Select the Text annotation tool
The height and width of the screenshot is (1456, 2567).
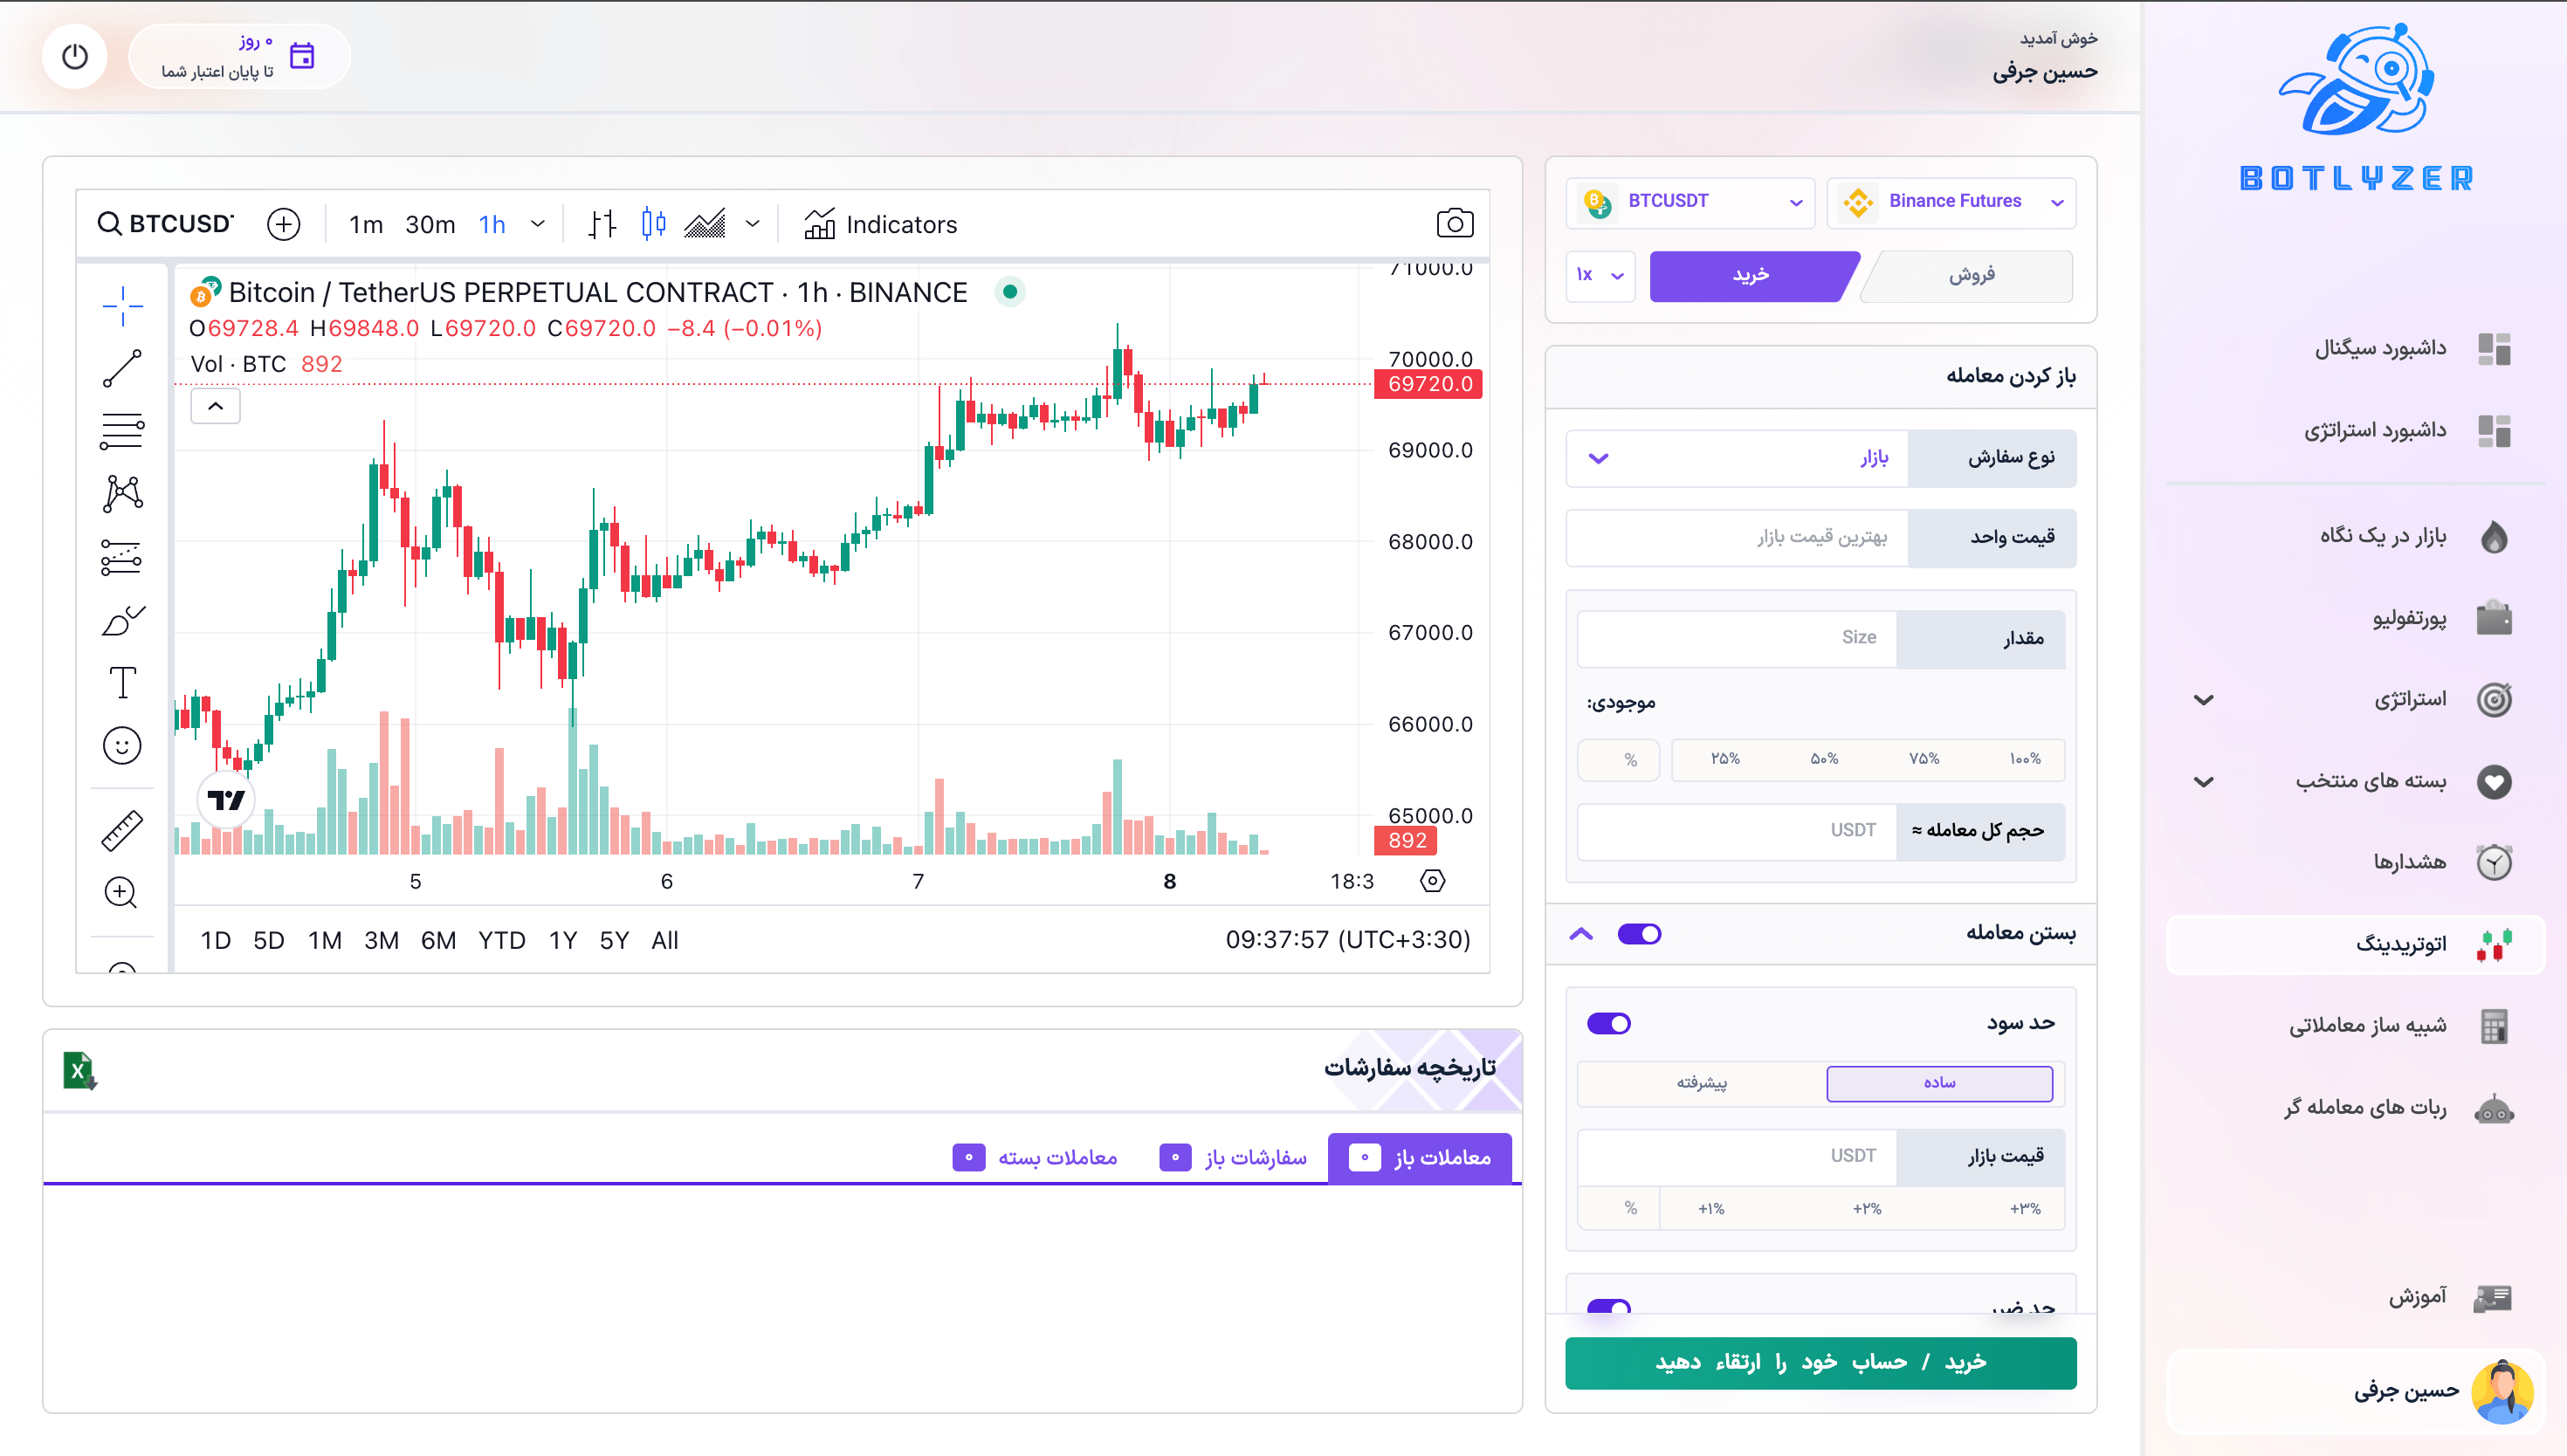coord(122,683)
